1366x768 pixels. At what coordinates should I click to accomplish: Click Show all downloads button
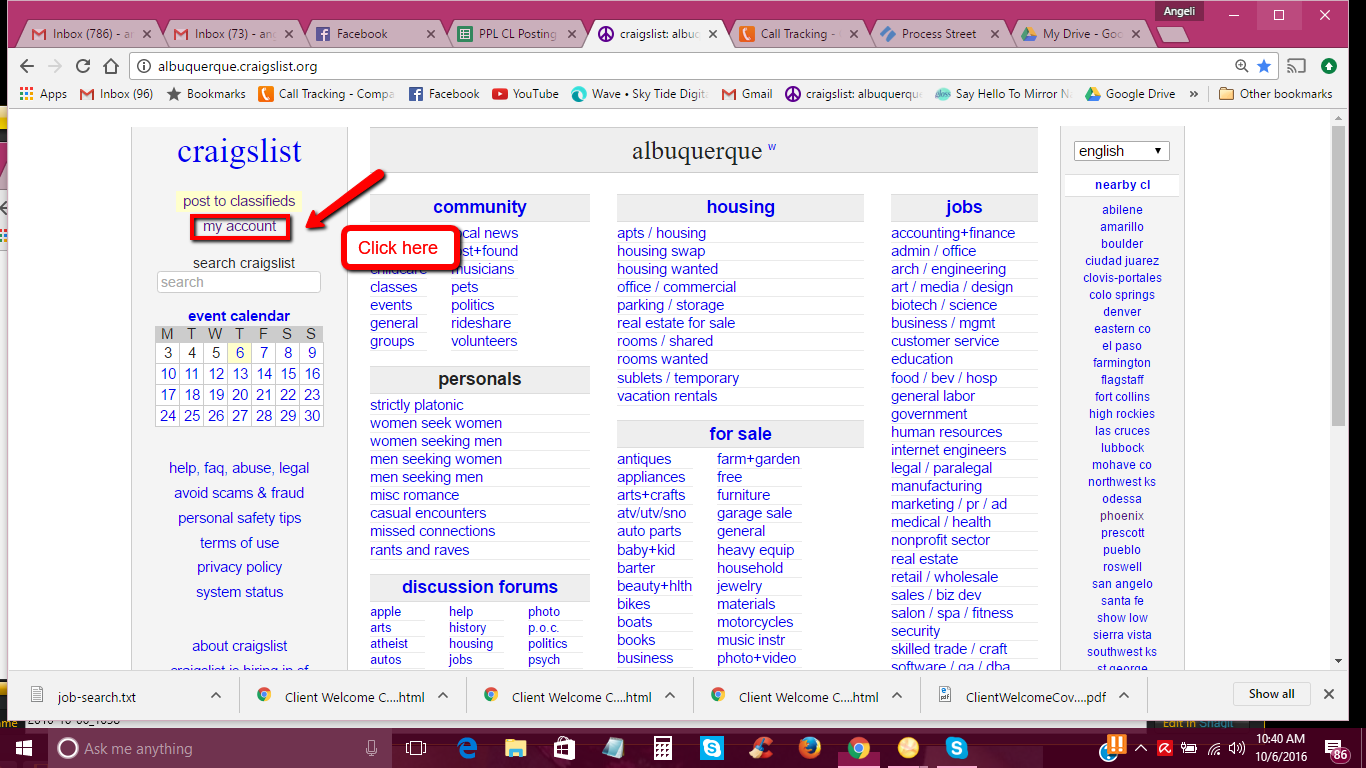point(1271,694)
